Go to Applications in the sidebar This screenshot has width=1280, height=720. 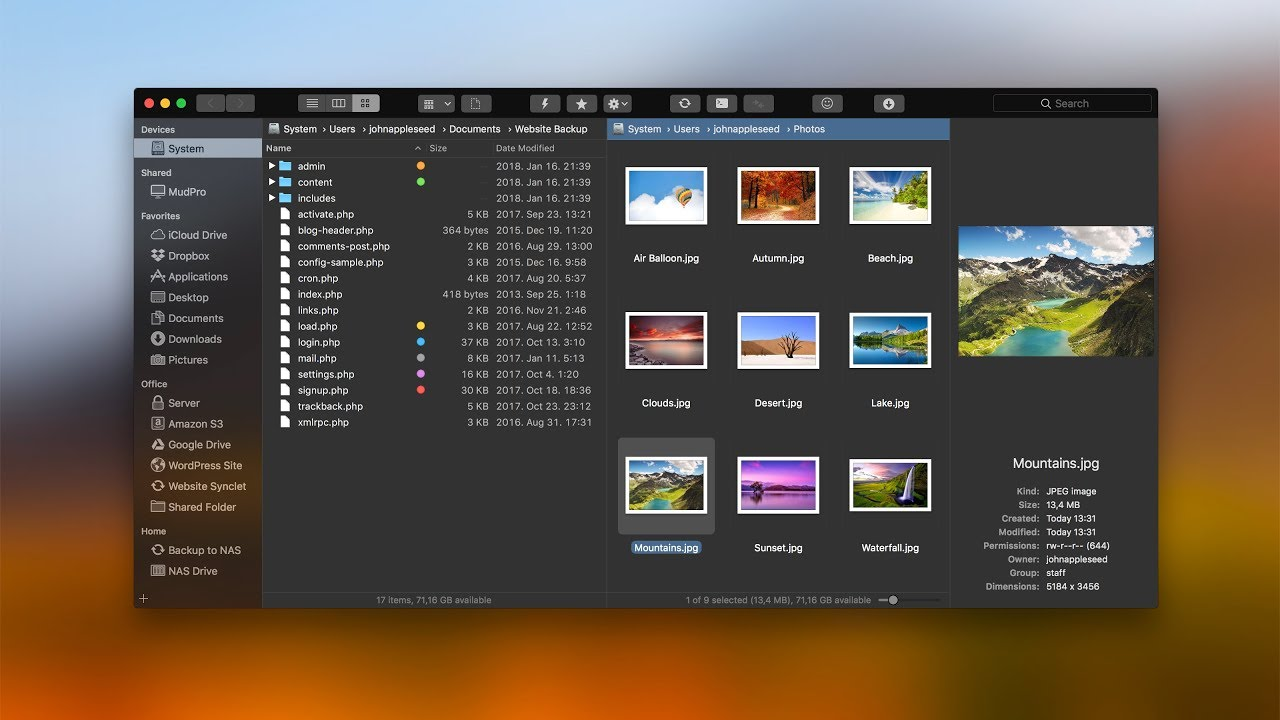click(x=198, y=277)
